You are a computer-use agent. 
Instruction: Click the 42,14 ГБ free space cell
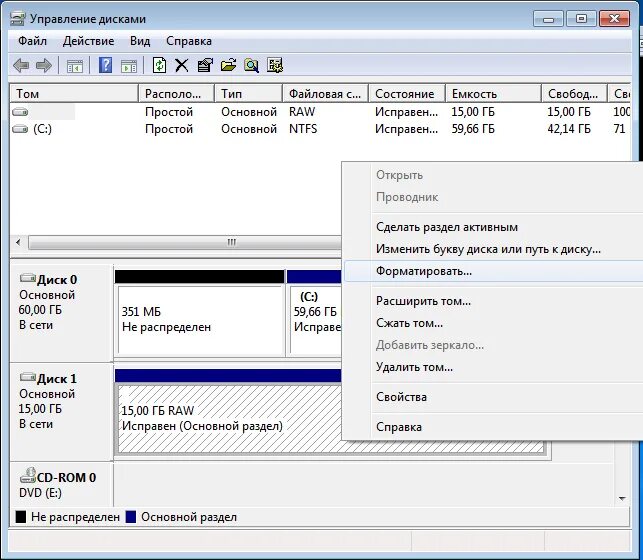569,129
